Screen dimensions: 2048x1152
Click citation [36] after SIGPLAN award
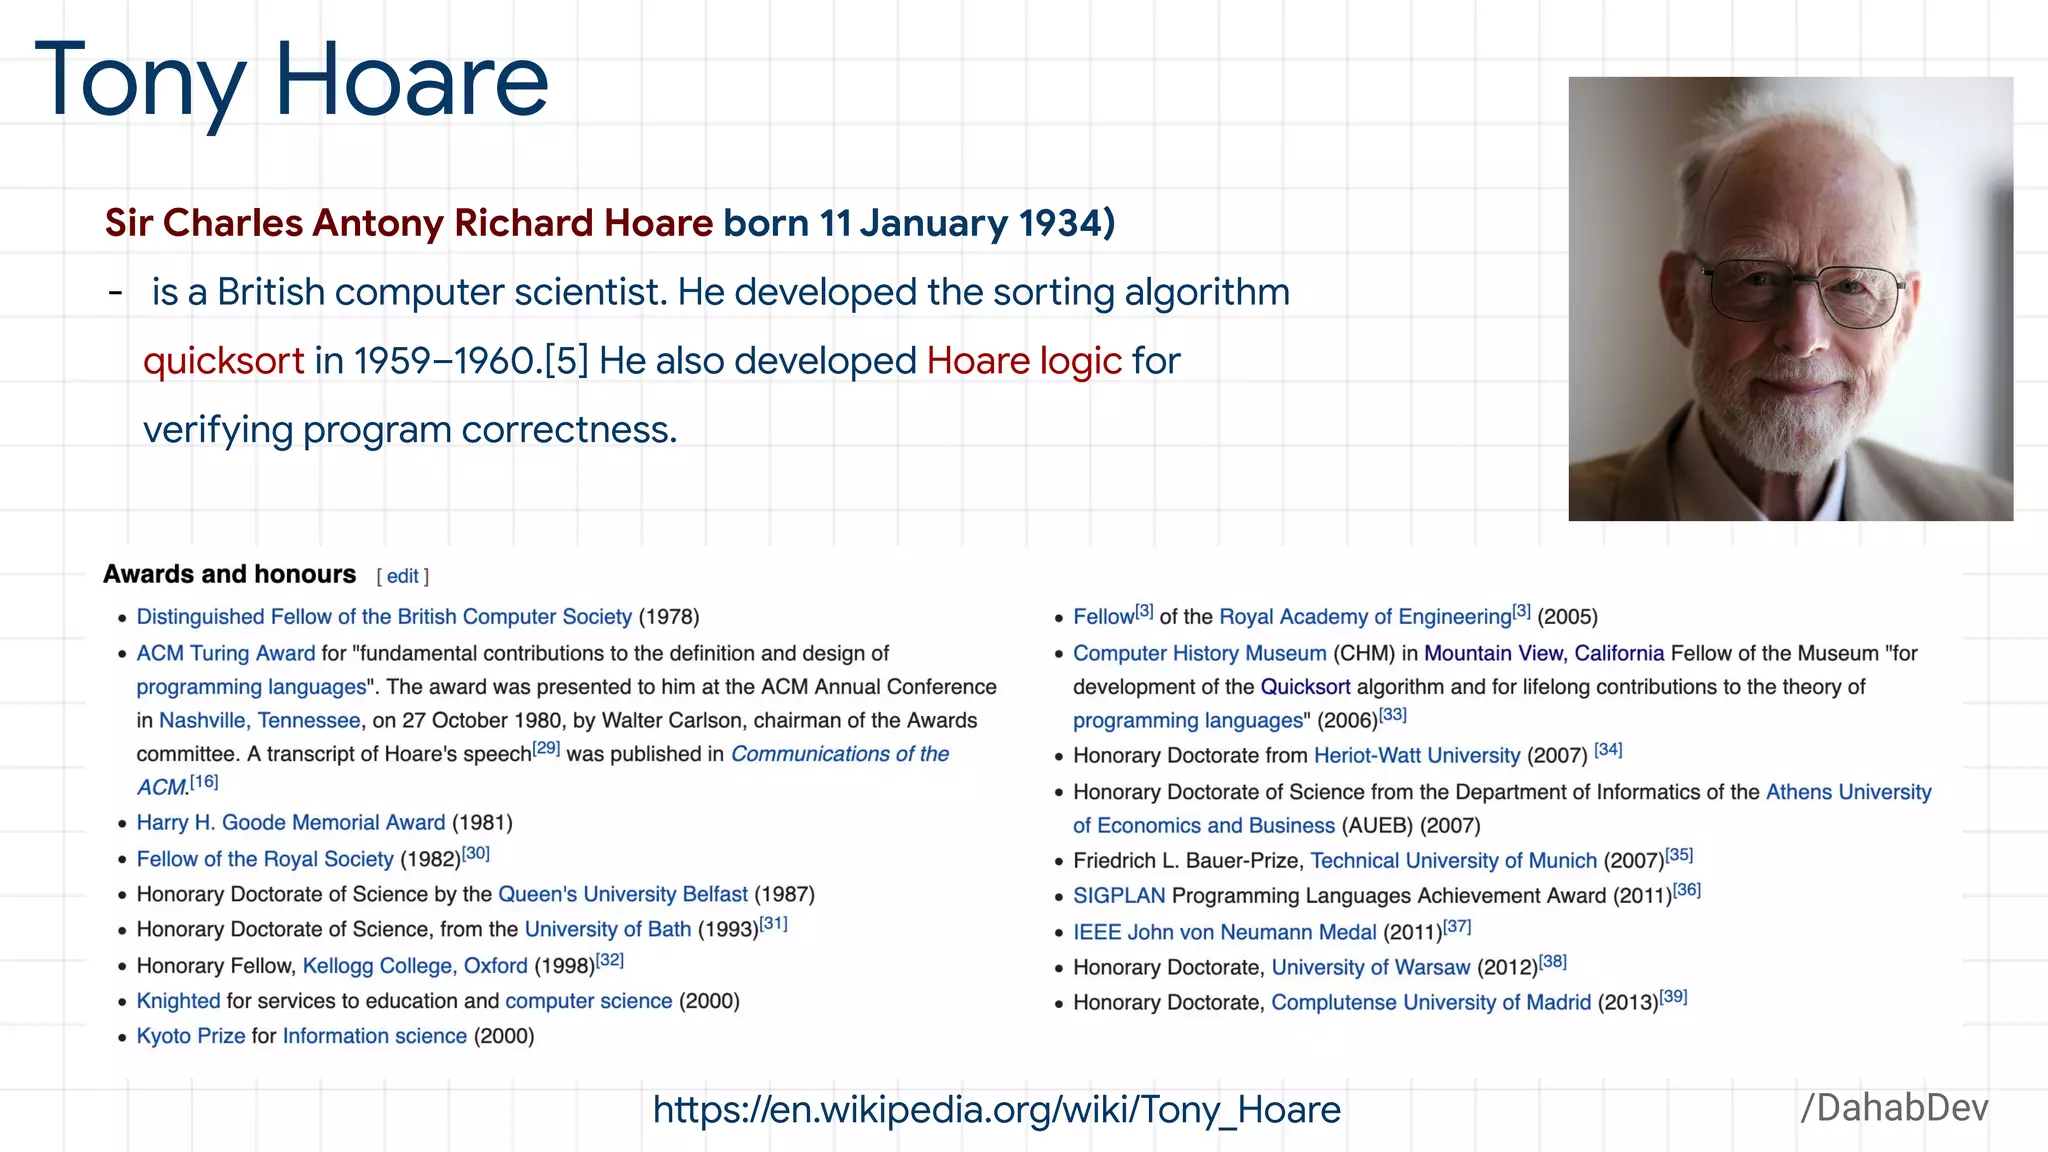point(1687,889)
